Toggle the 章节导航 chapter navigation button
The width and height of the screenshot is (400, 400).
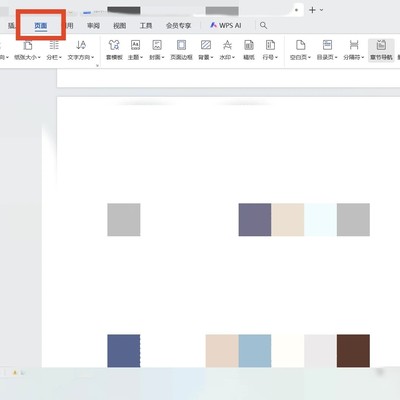point(381,50)
